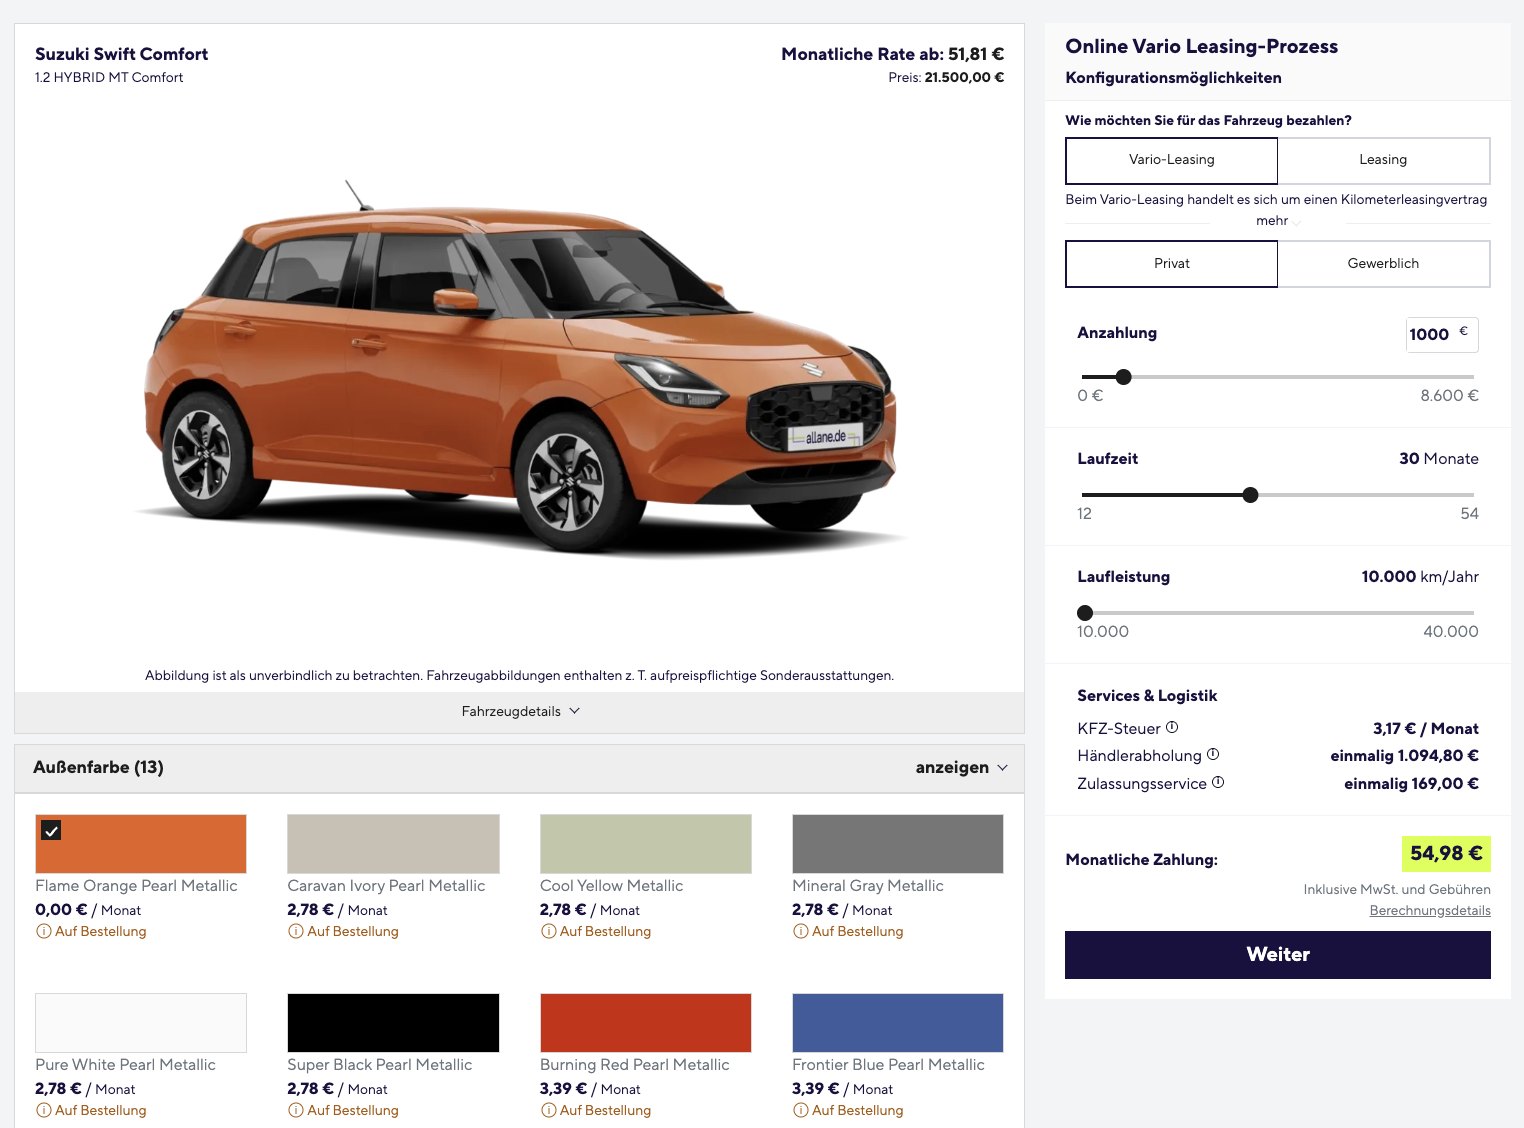The width and height of the screenshot is (1524, 1128).
Task: Click the Anzahlung amount input field
Action: pos(1431,335)
